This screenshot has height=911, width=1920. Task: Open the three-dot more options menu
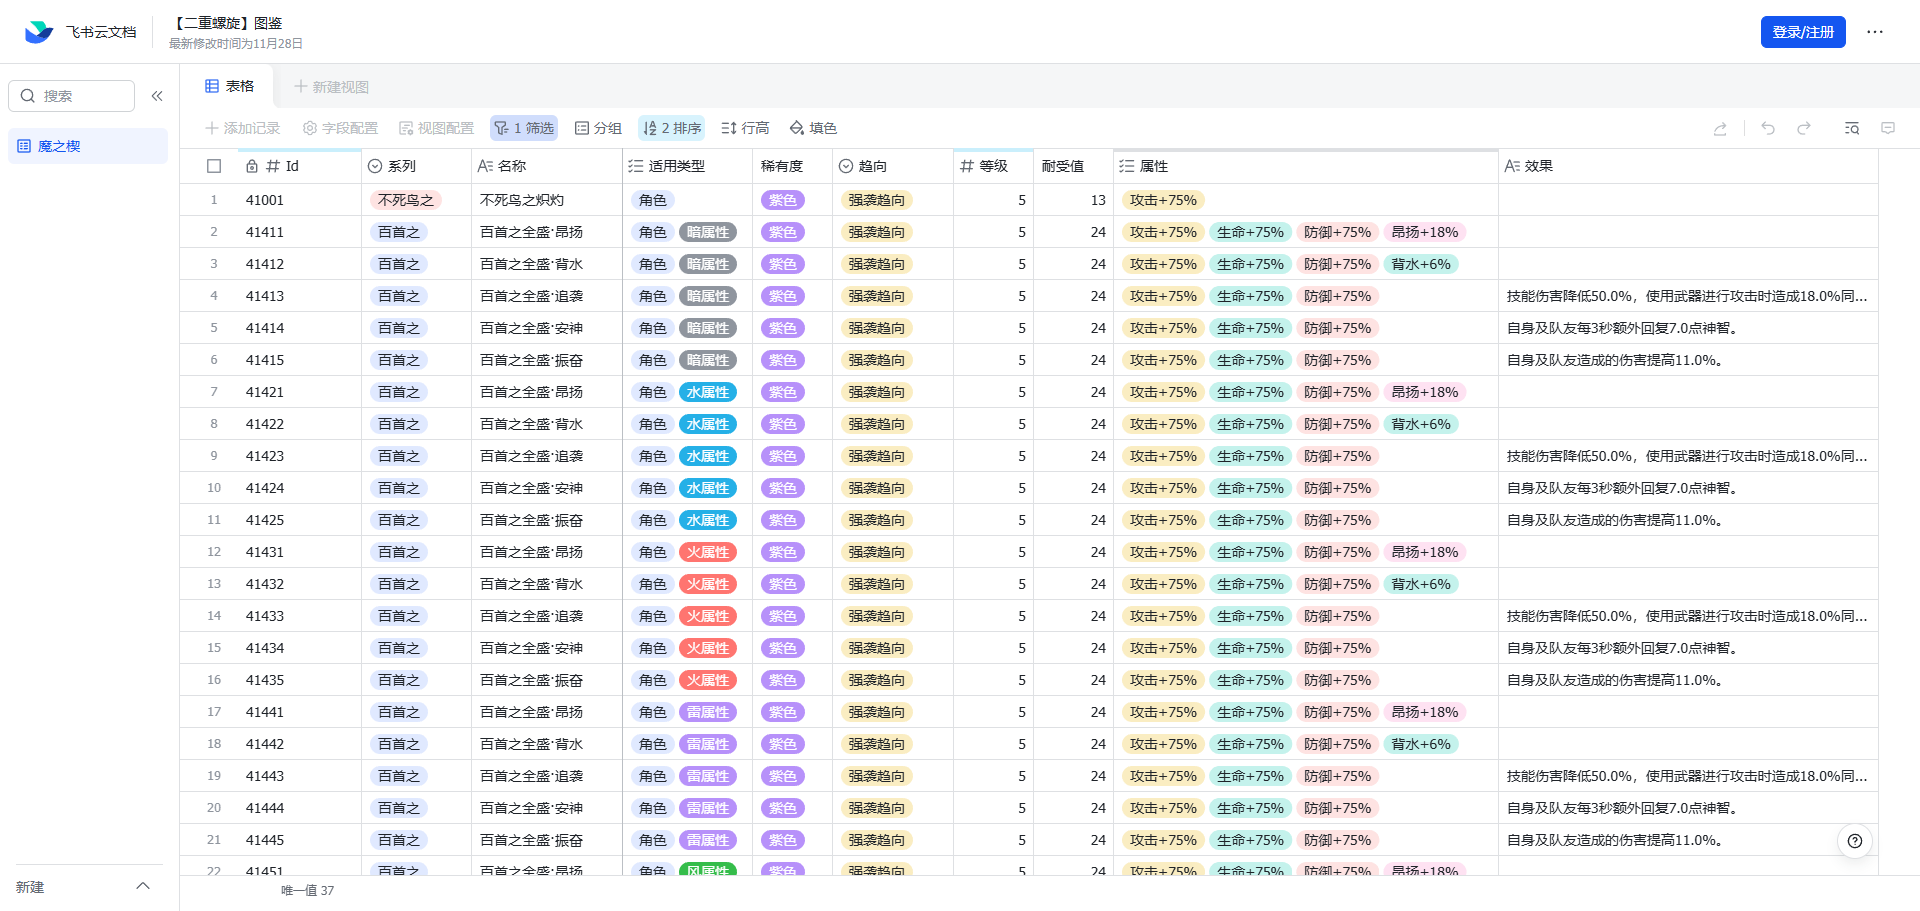click(1875, 32)
